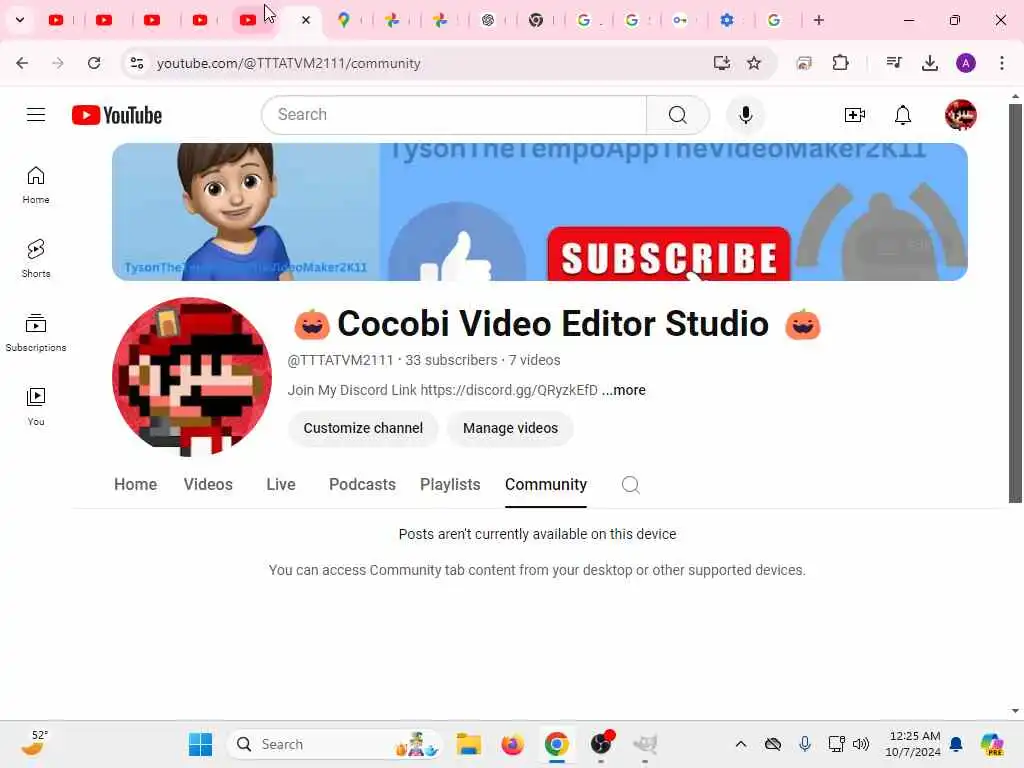This screenshot has height=768, width=1024.
Task: Reload the current page
Action: pyautogui.click(x=94, y=63)
